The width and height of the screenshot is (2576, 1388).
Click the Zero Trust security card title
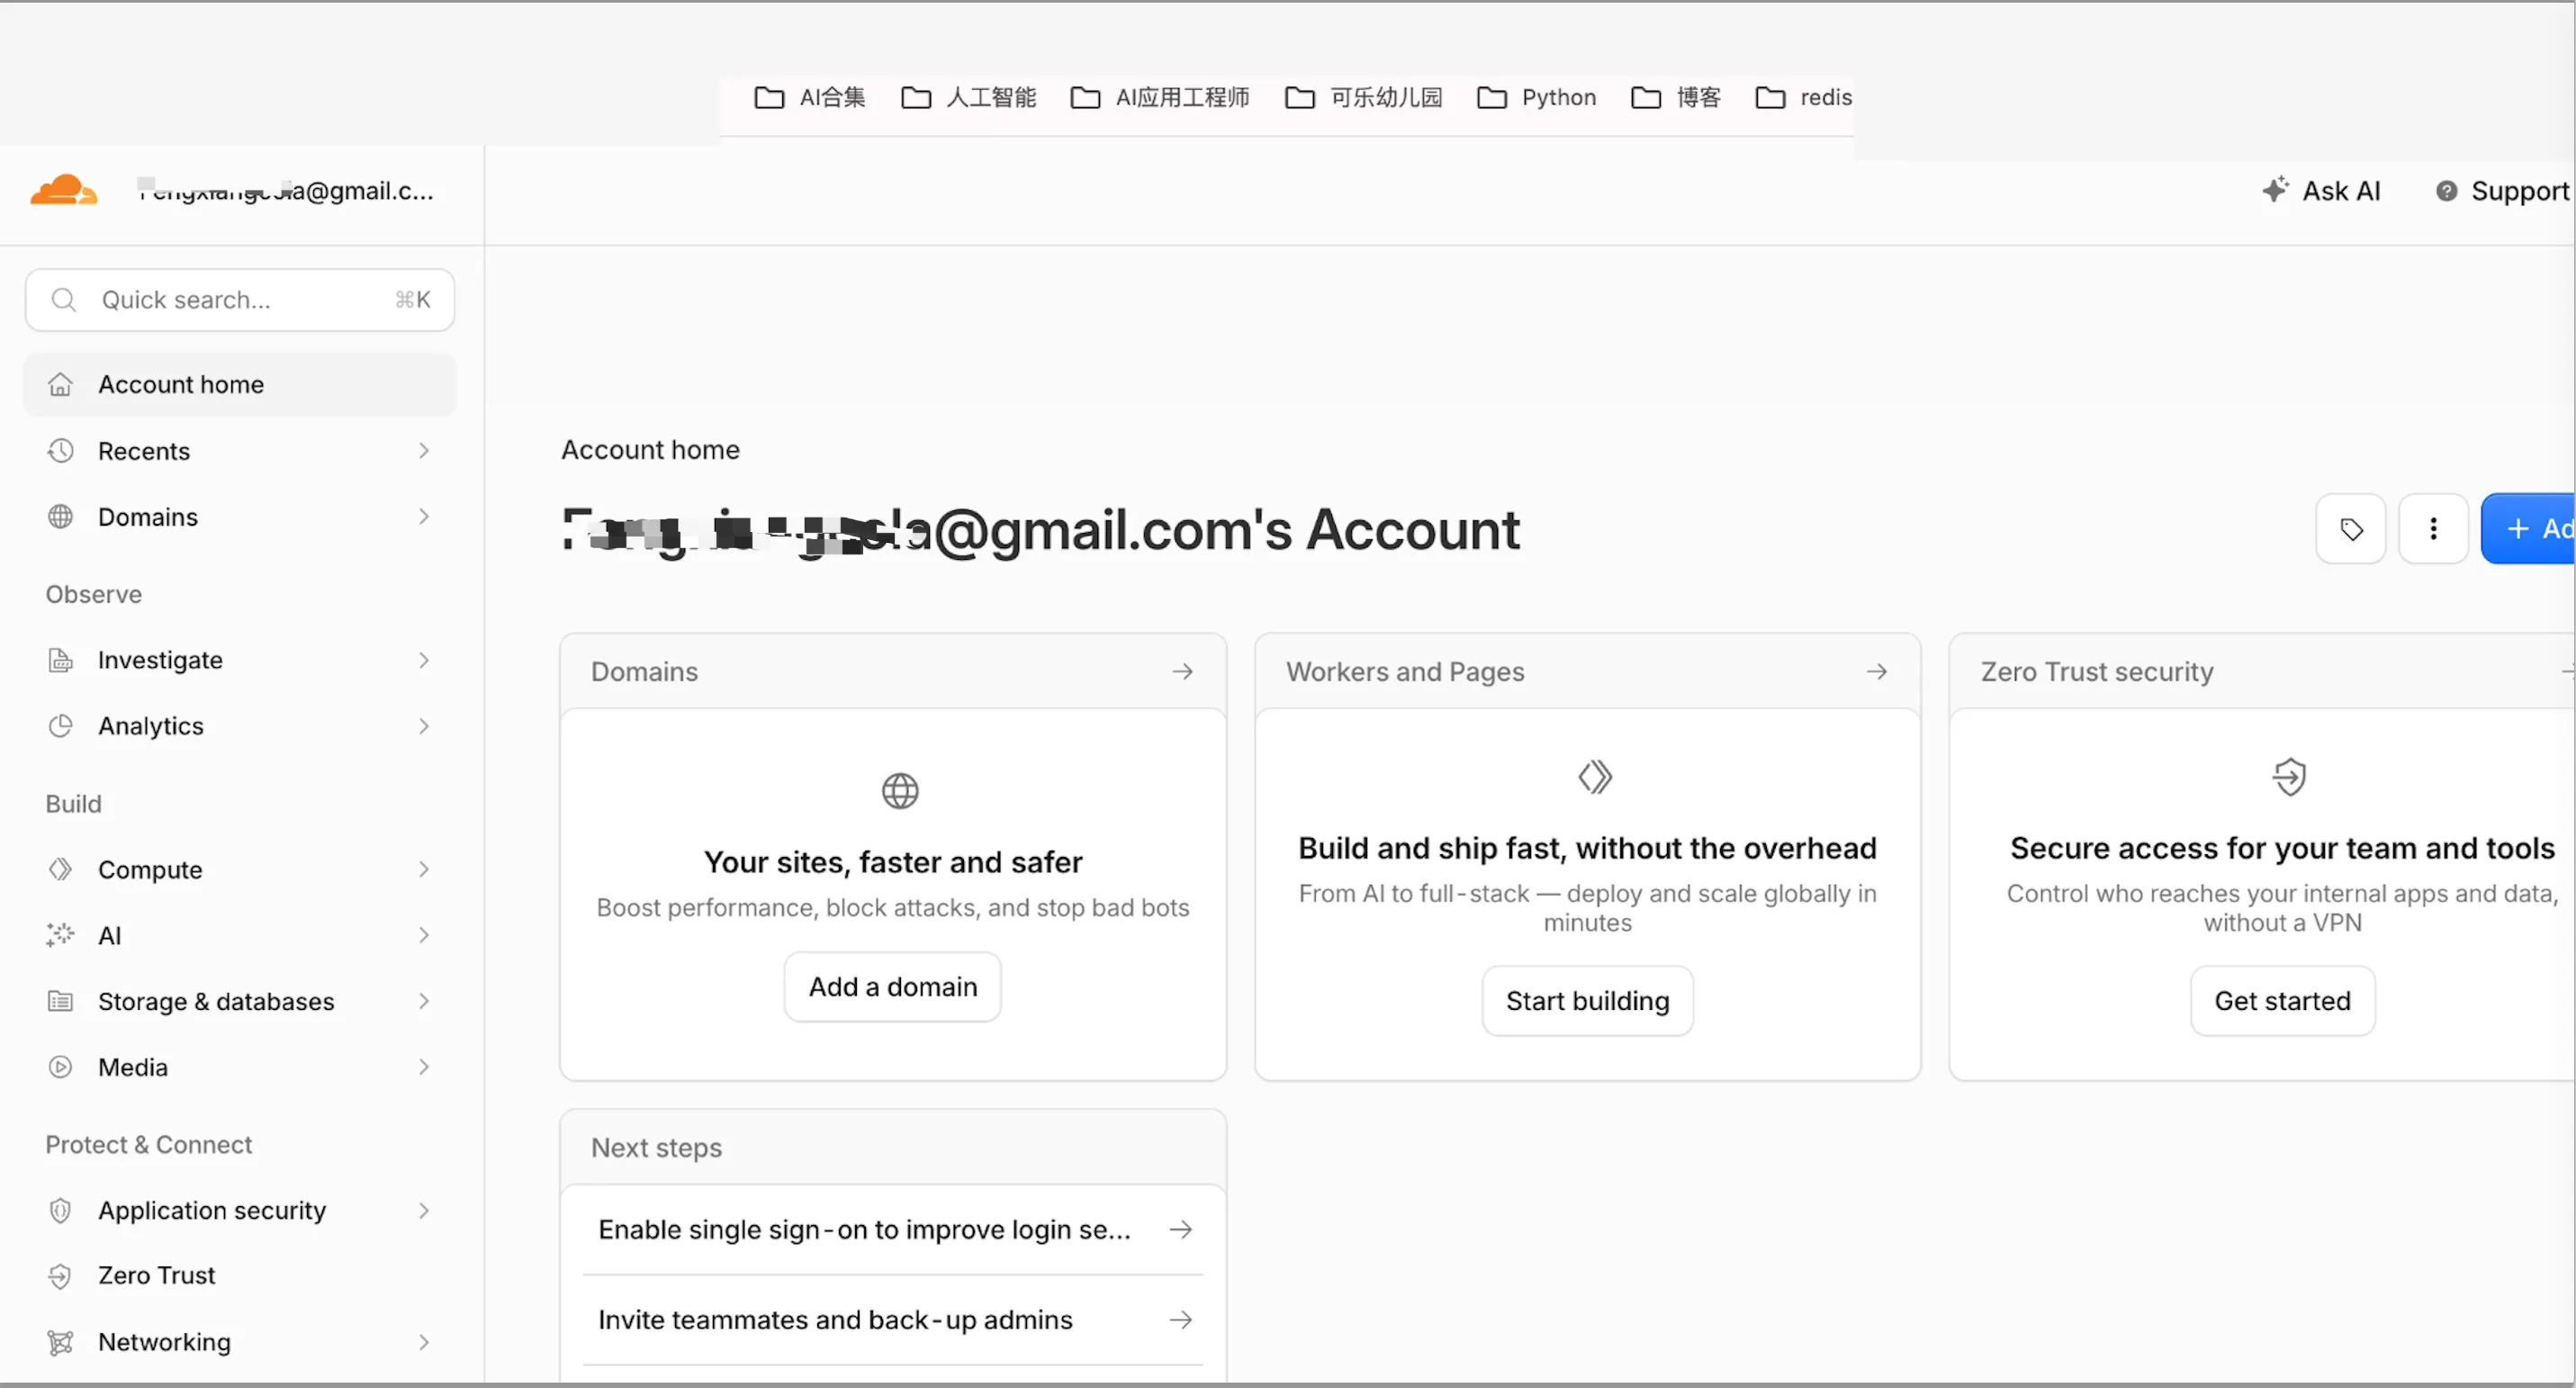(2097, 672)
